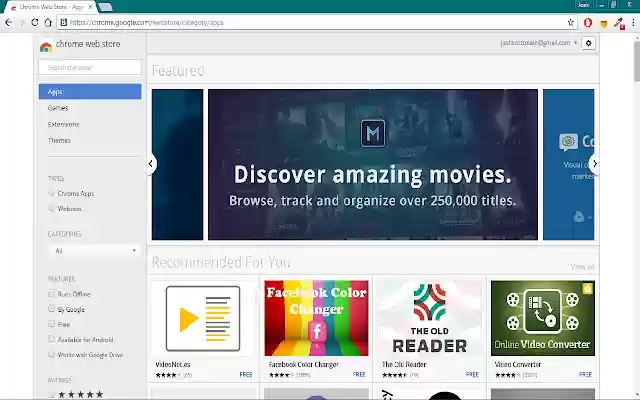Click the yellow extension icon in toolbar
This screenshot has height=400, width=640.
point(604,23)
